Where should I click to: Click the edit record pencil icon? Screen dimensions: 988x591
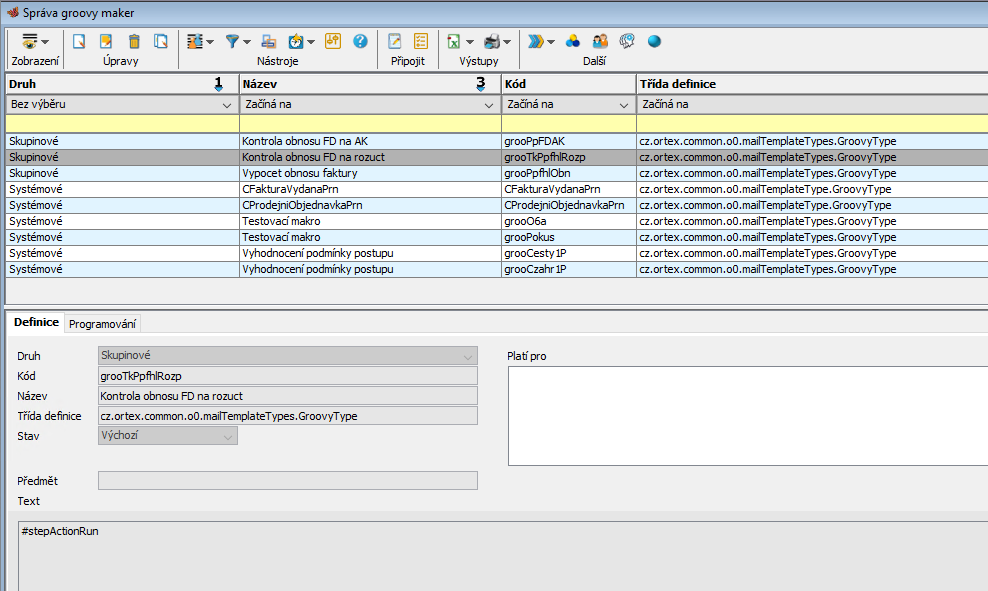(x=106, y=41)
